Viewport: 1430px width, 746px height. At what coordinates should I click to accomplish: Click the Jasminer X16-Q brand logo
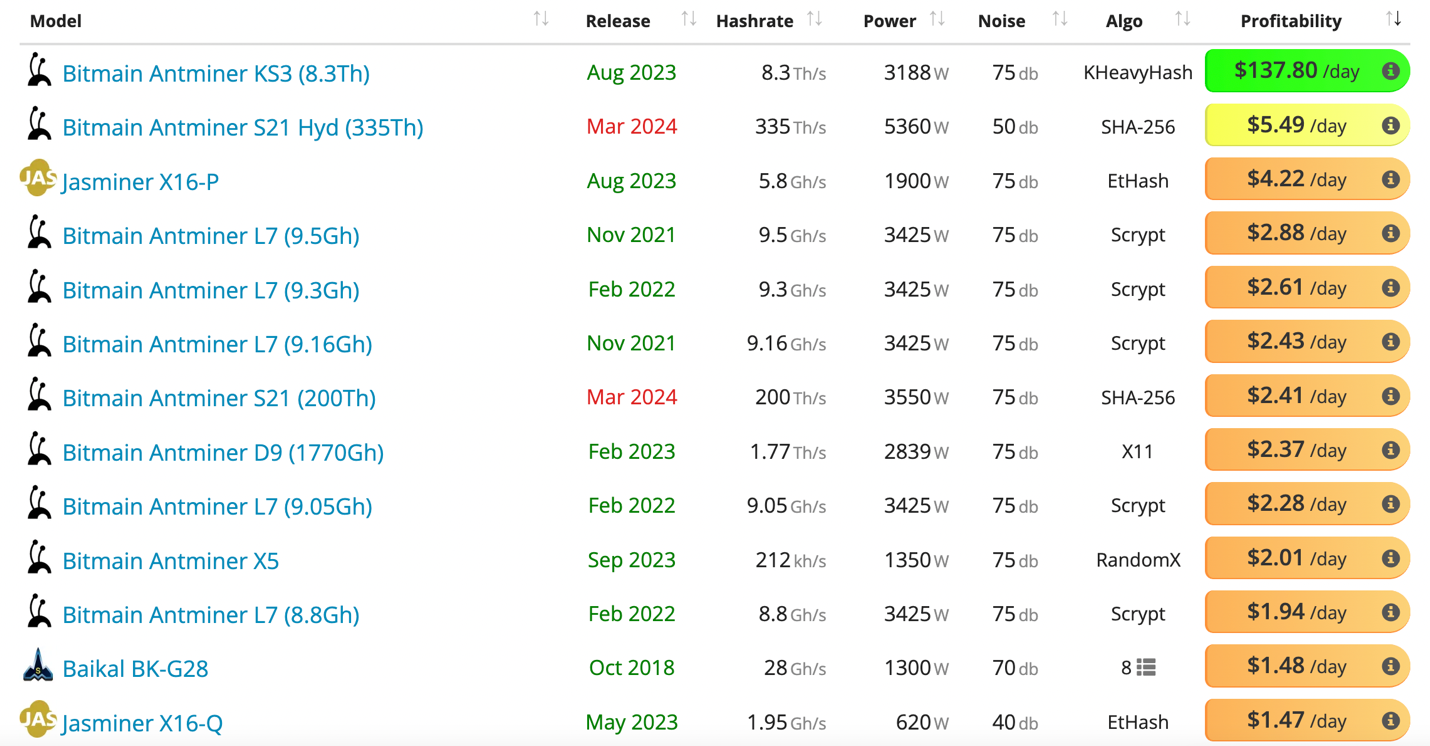tap(38, 718)
